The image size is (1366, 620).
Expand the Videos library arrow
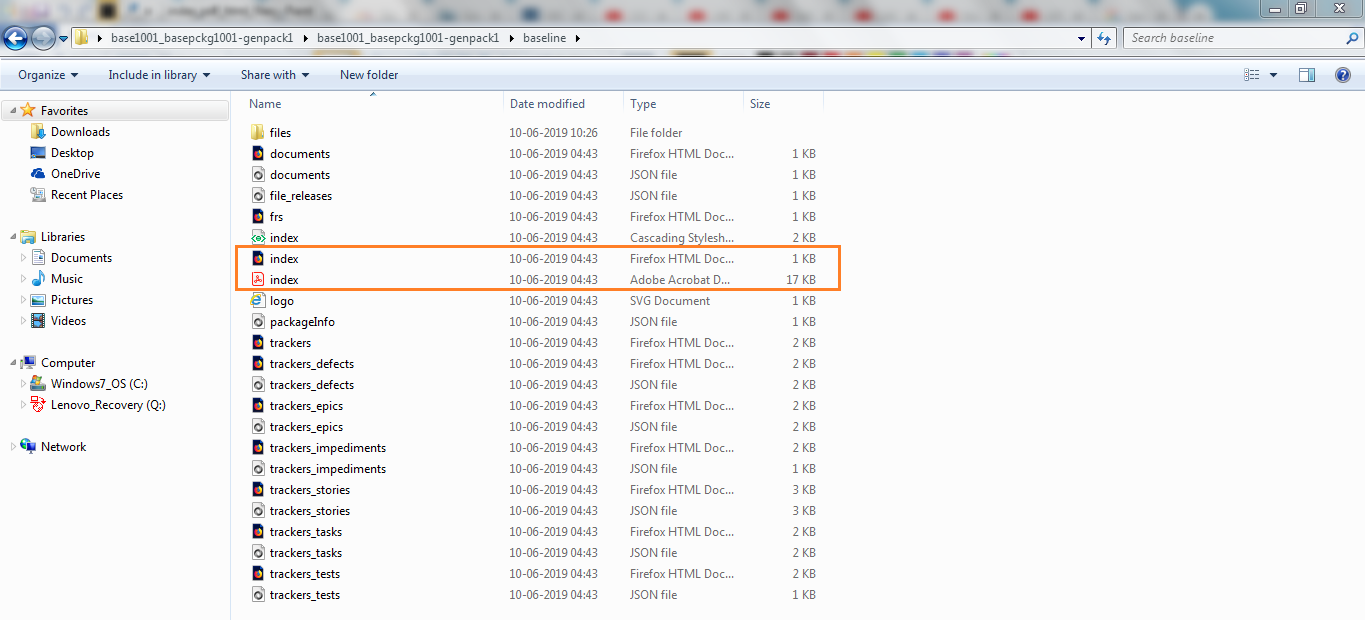click(x=24, y=321)
